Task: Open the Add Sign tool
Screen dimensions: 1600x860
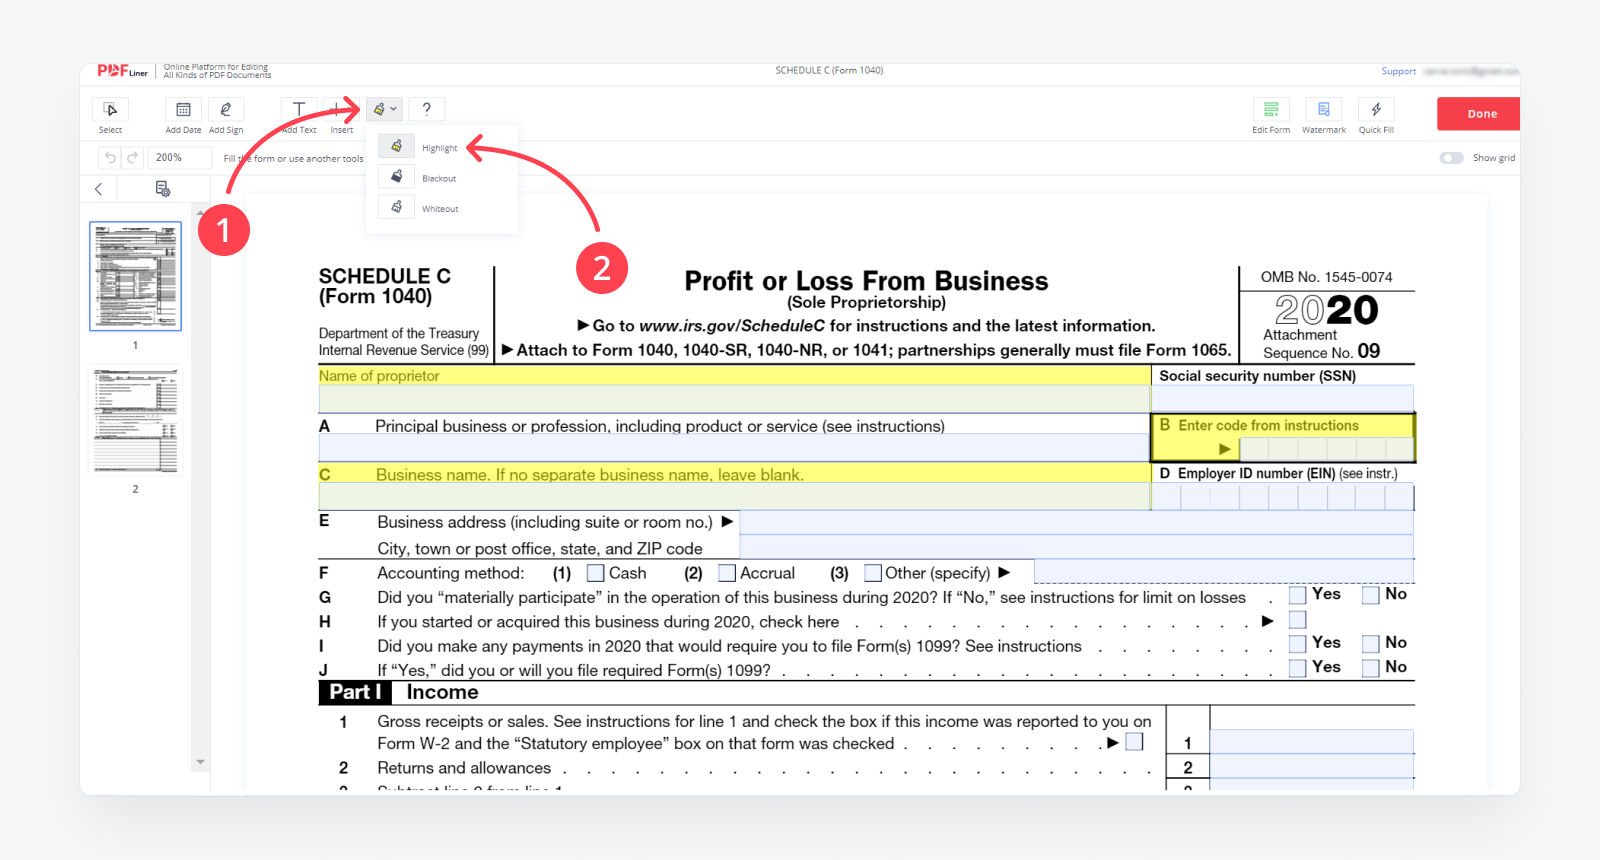Action: [226, 110]
